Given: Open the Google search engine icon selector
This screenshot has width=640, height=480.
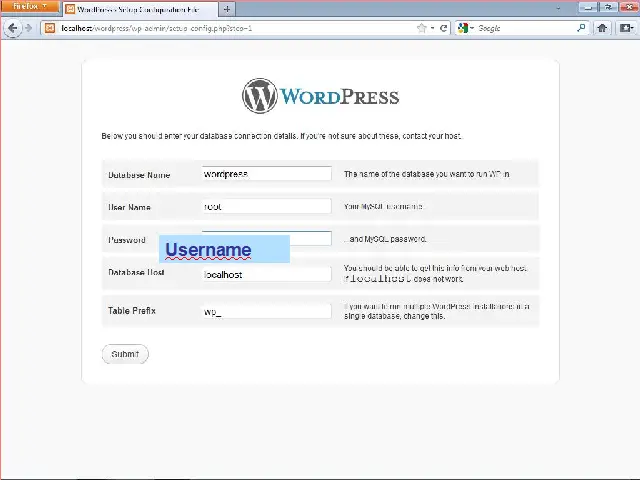Looking at the screenshot, I should tap(465, 28).
